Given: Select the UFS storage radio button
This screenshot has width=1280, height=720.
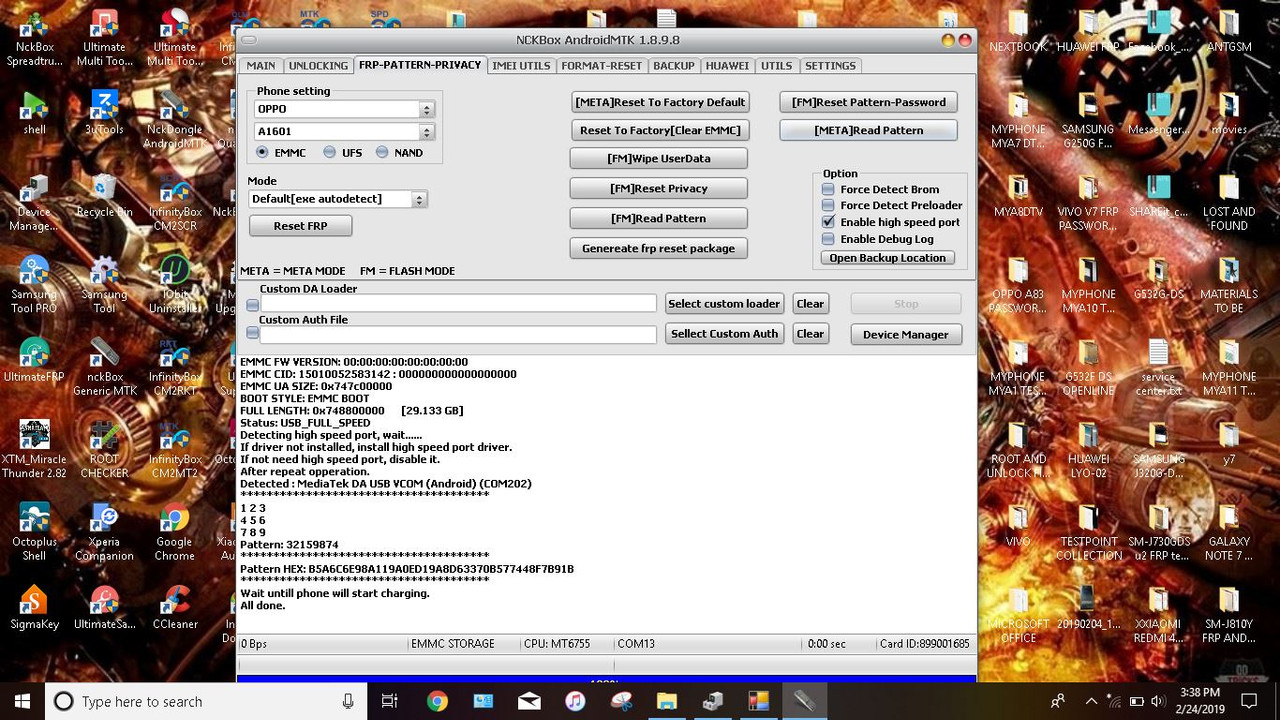Looking at the screenshot, I should [x=329, y=152].
